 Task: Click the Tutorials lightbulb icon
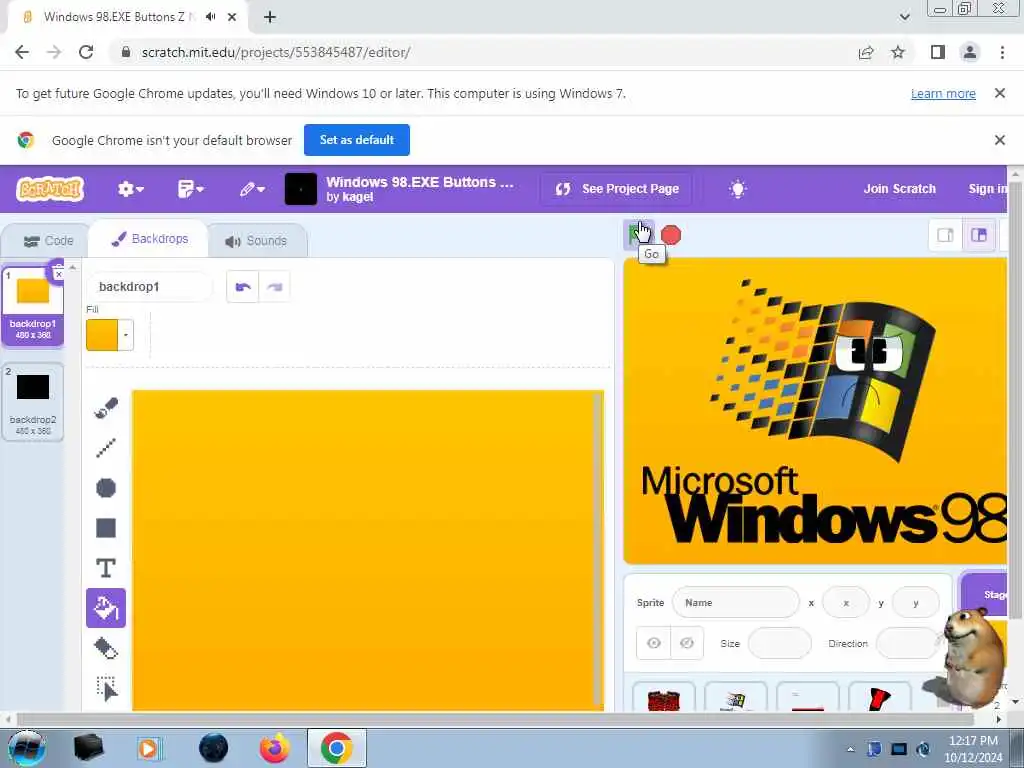[x=737, y=189]
